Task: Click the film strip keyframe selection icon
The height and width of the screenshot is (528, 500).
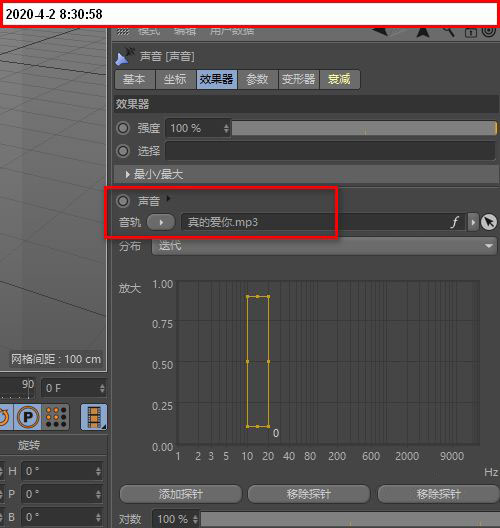Action: click(x=94, y=417)
